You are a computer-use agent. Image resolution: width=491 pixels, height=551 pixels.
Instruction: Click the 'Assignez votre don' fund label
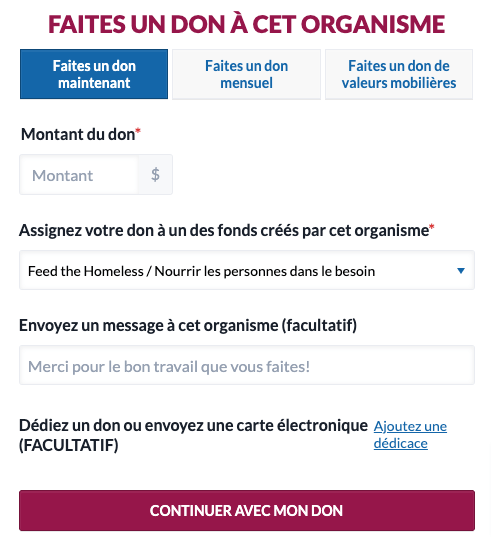[224, 231]
